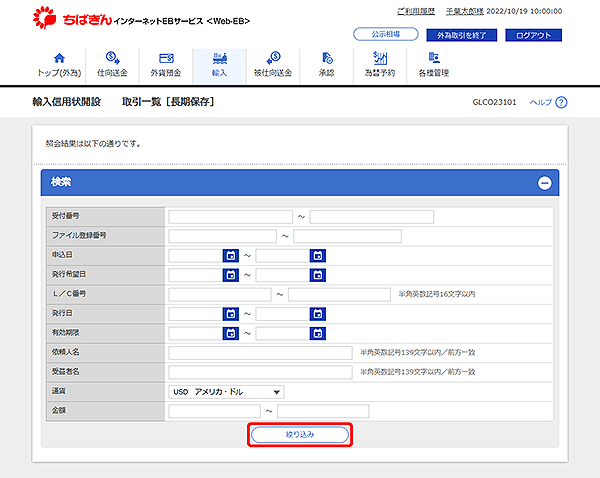
Task: Click the 絞り込み filter button
Action: pos(300,435)
